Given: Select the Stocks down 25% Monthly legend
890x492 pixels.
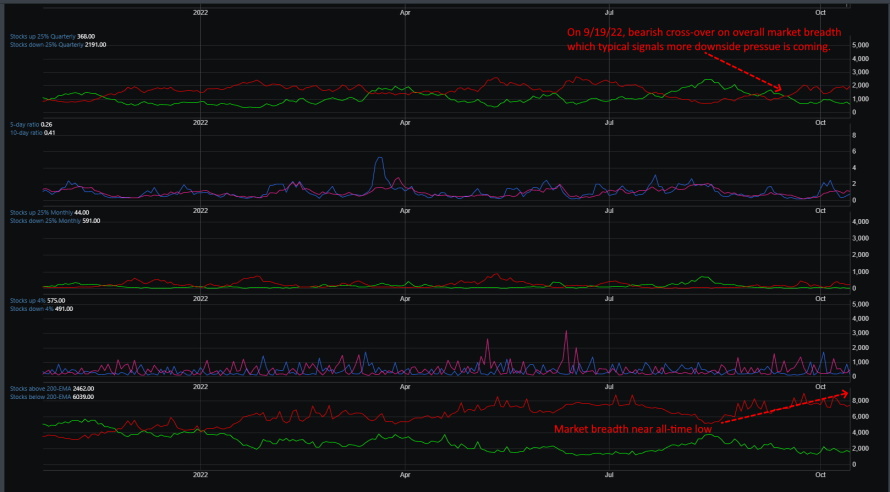Looking at the screenshot, I should (x=55, y=221).
